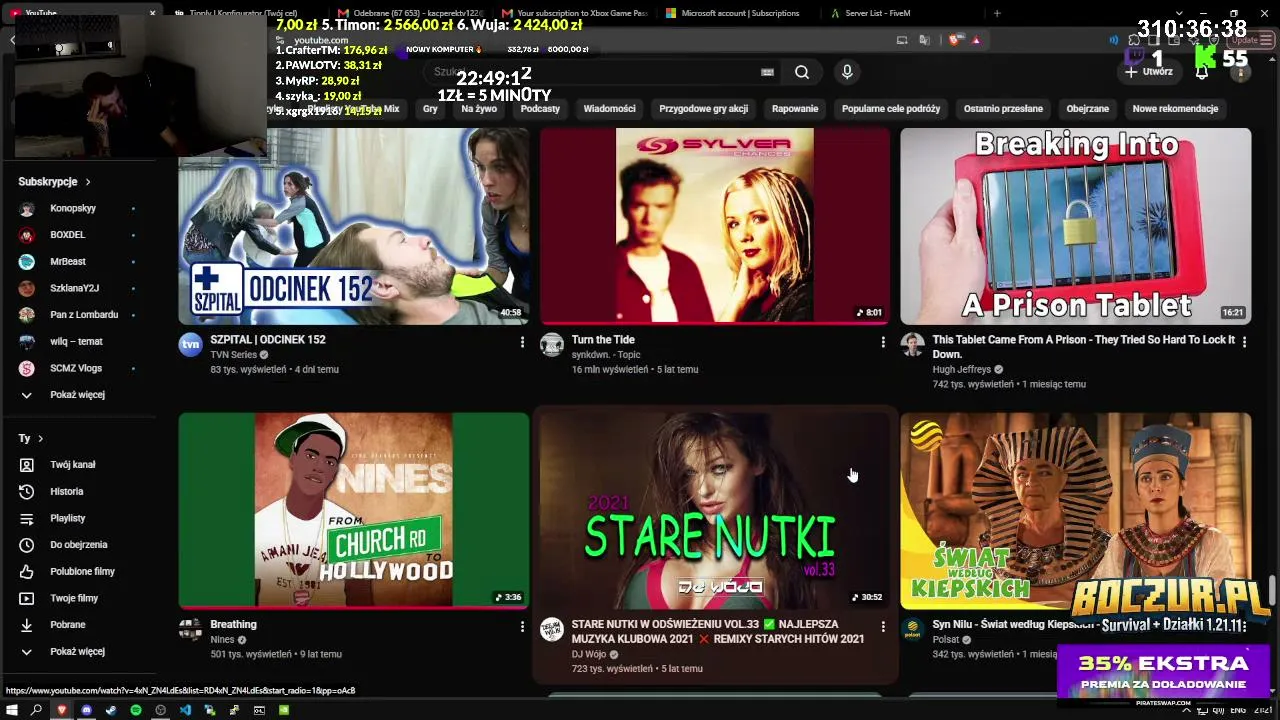Open Polubione filmy thumbs-up icon
This screenshot has width=1280, height=720.
(x=27, y=572)
